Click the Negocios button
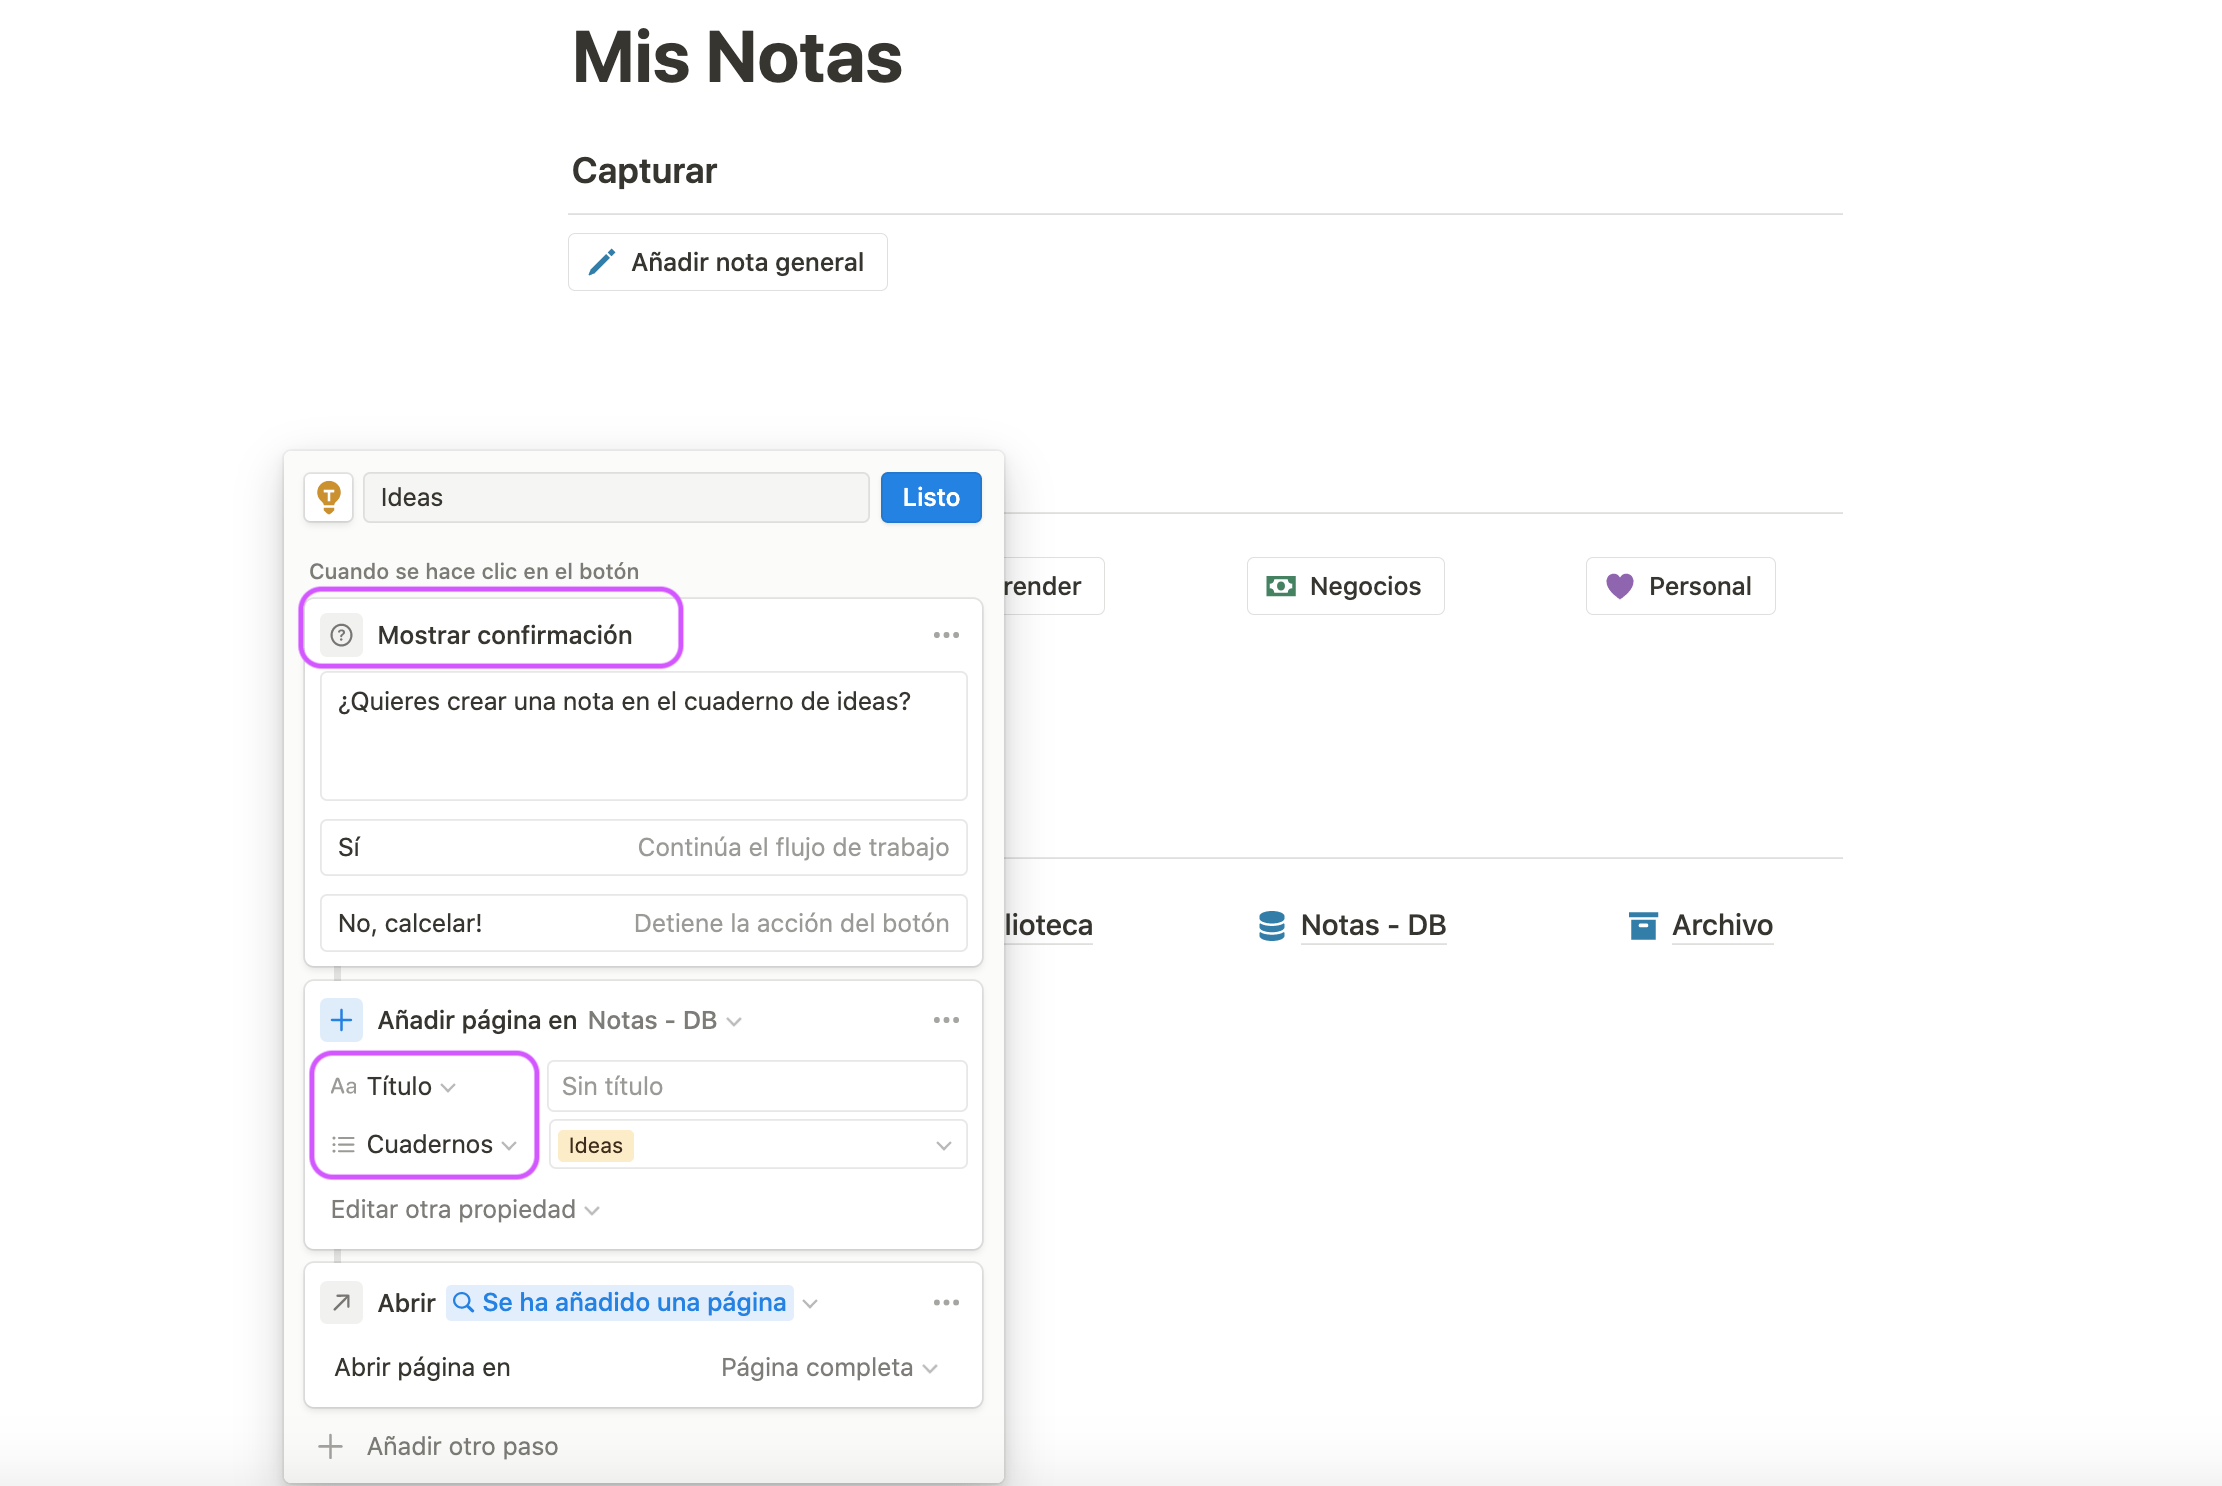 pos(1345,586)
